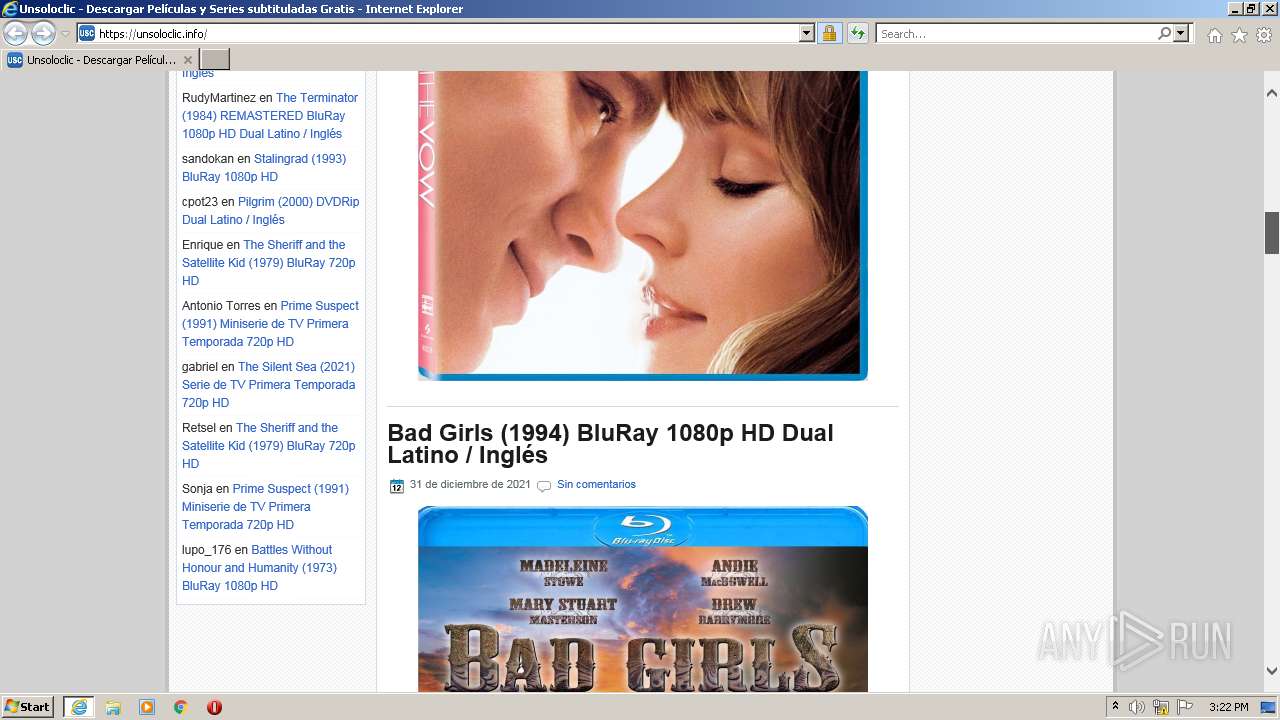Open Action Center flag tray icon
1280x720 pixels.
click(x=1185, y=707)
